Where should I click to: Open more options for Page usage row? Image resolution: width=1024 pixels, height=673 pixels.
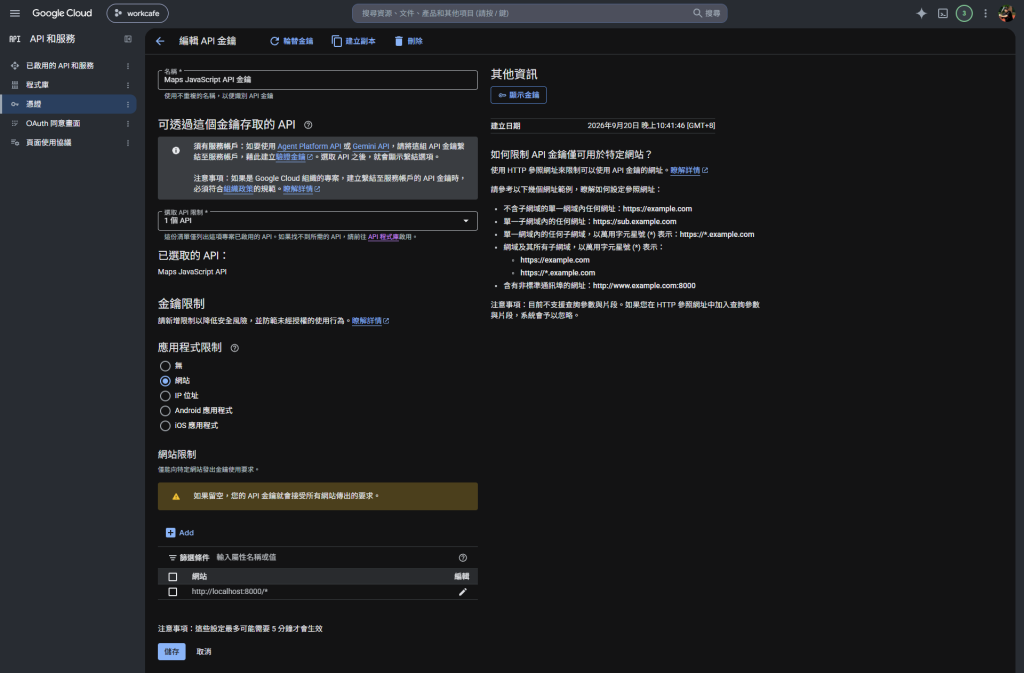(127, 142)
